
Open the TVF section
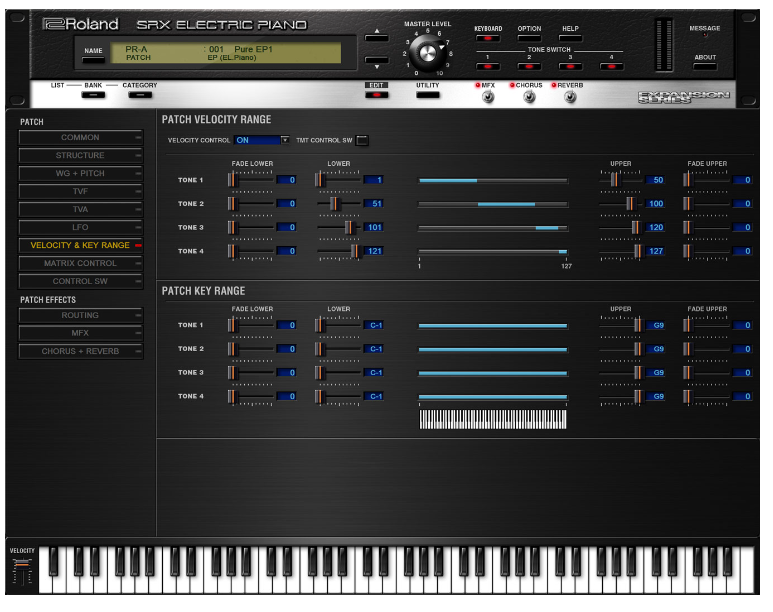[80, 191]
